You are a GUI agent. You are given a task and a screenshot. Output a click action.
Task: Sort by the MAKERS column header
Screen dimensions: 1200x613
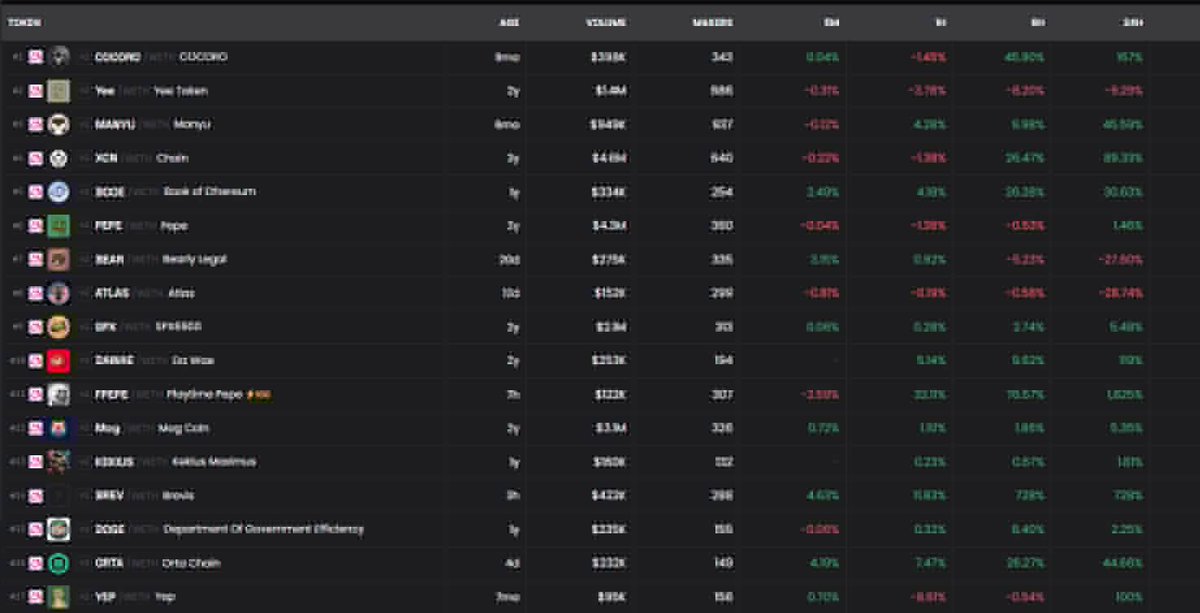[x=713, y=22]
